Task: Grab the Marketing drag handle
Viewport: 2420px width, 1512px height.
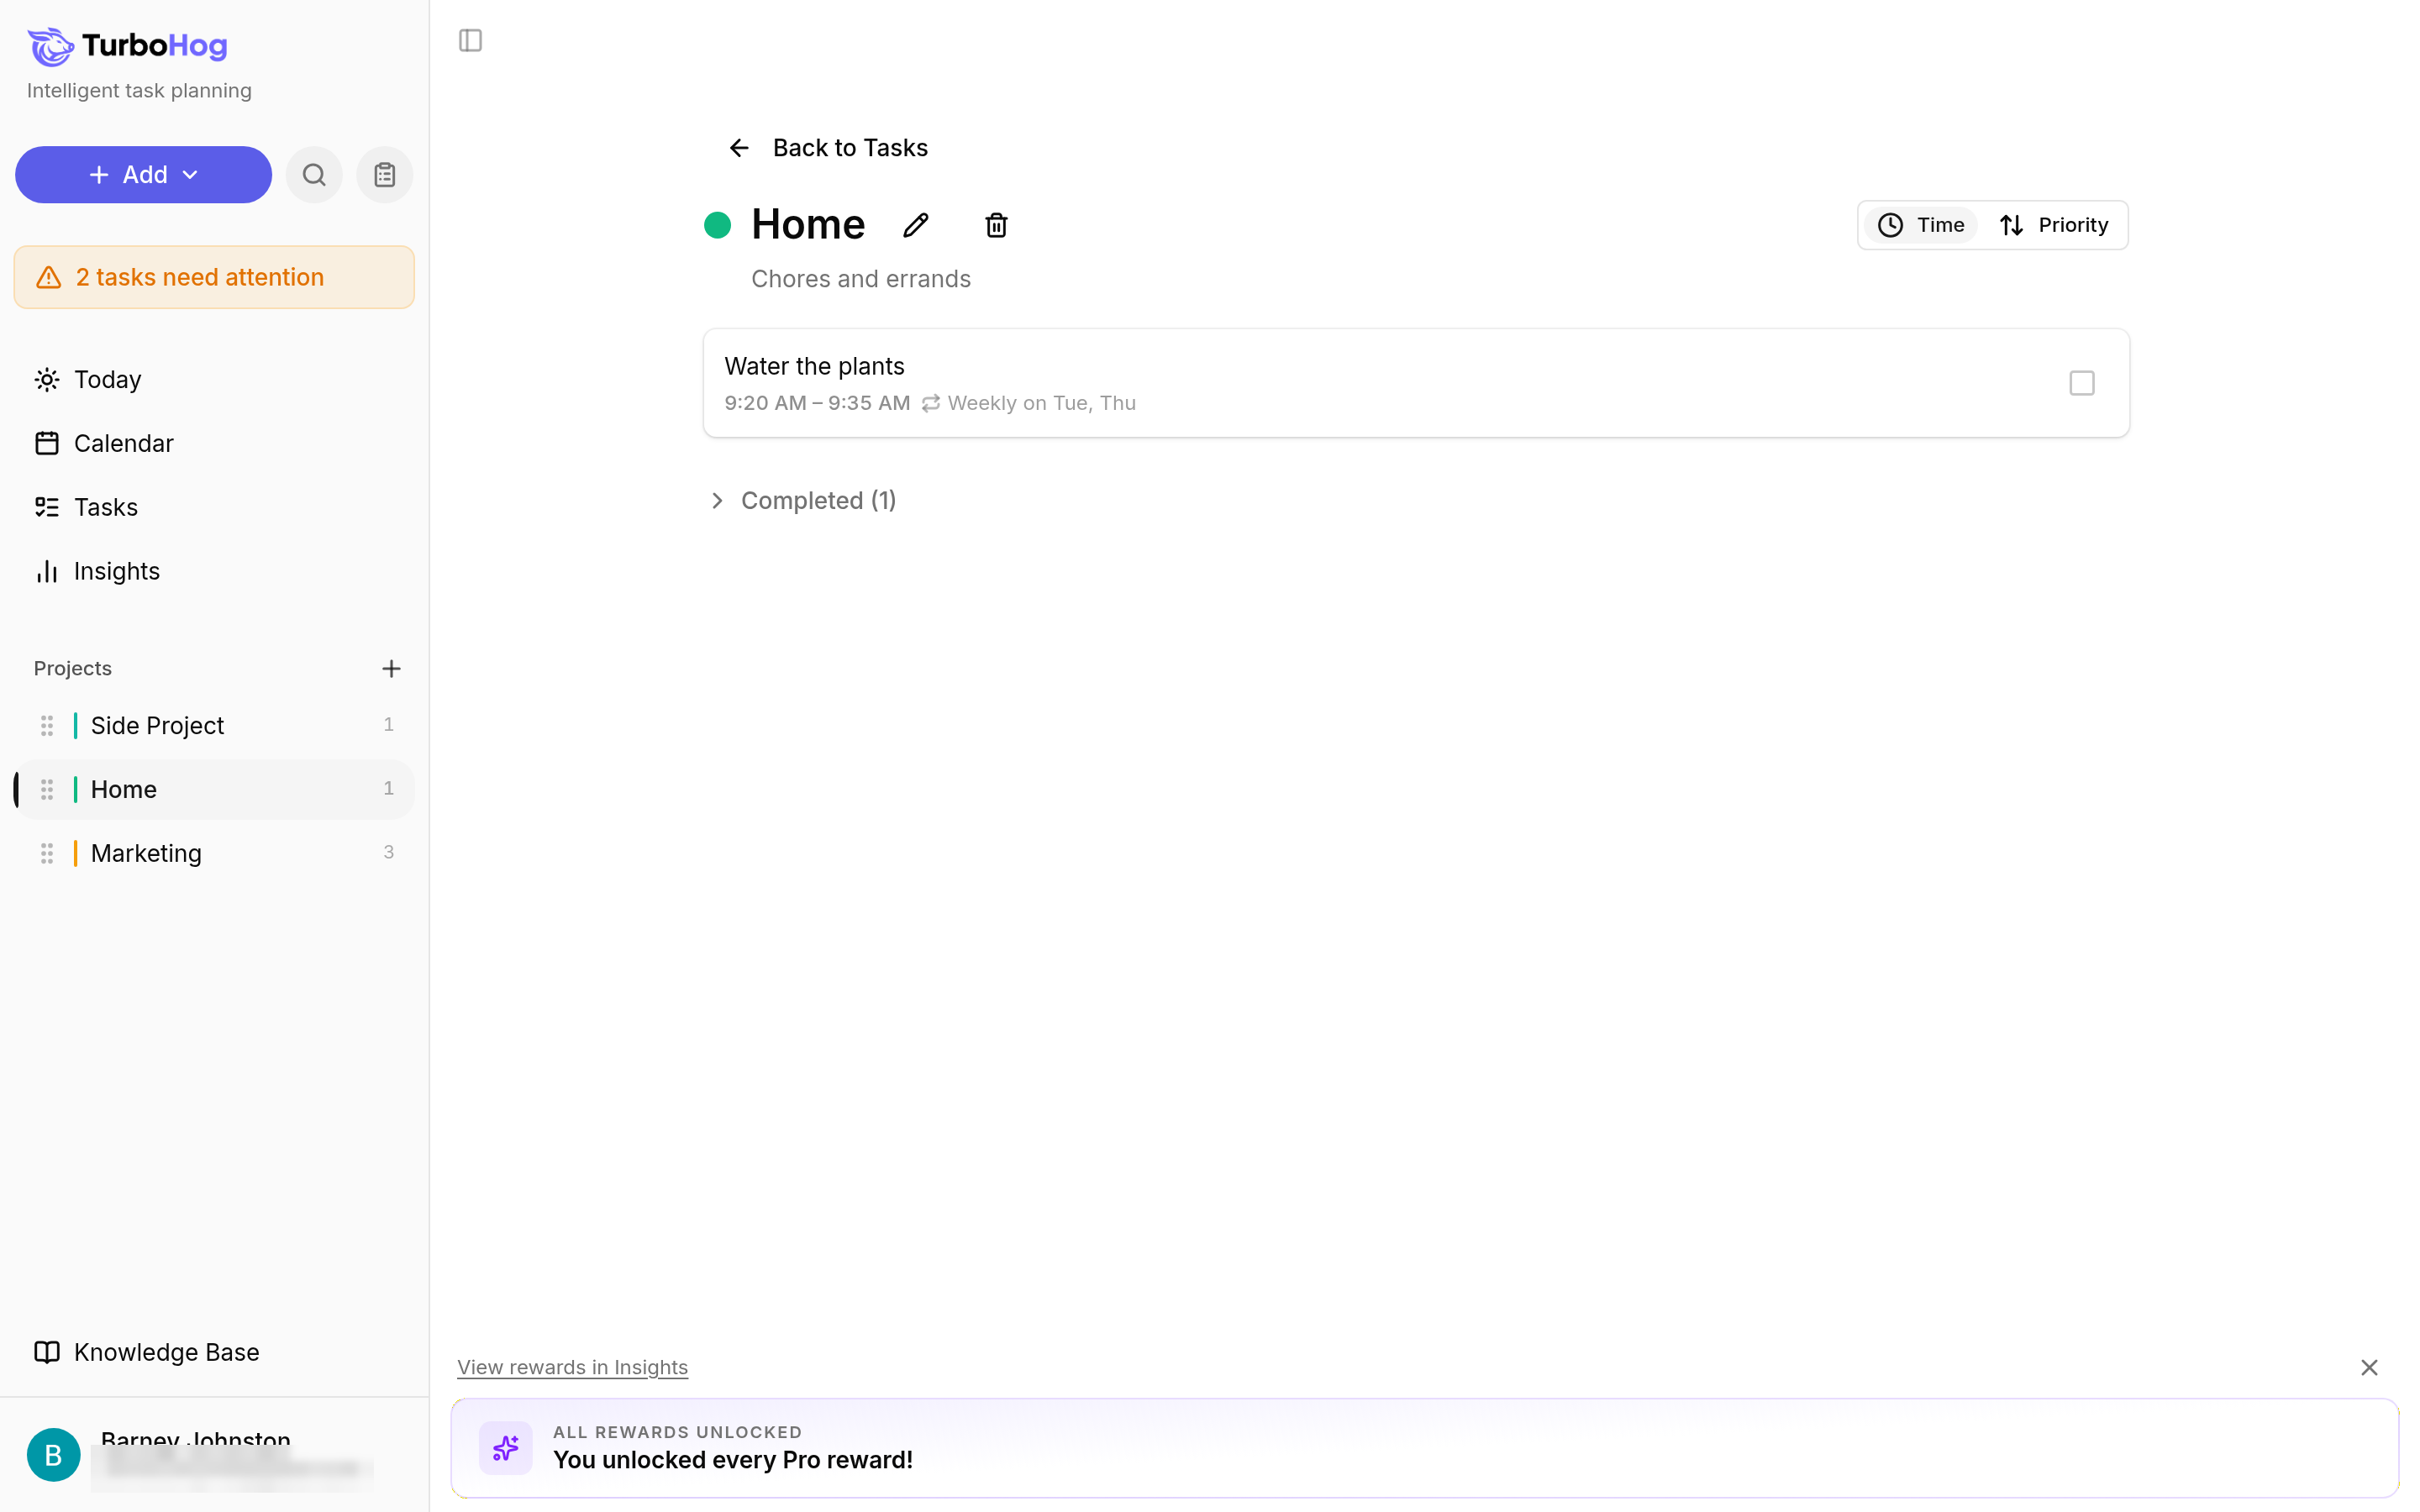Action: [47, 854]
